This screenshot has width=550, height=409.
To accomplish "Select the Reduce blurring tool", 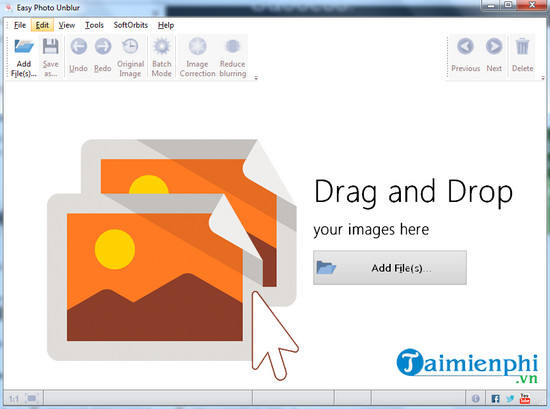I will point(233,57).
